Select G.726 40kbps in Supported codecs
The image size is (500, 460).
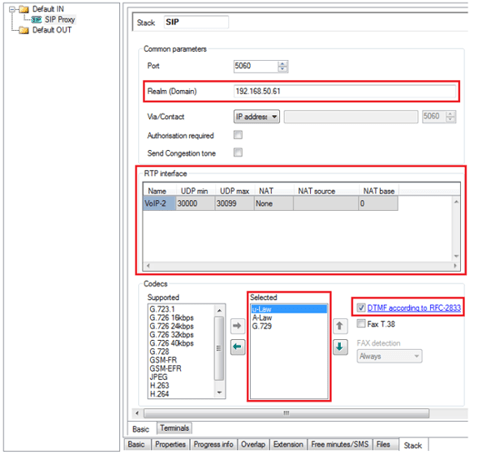(182, 343)
